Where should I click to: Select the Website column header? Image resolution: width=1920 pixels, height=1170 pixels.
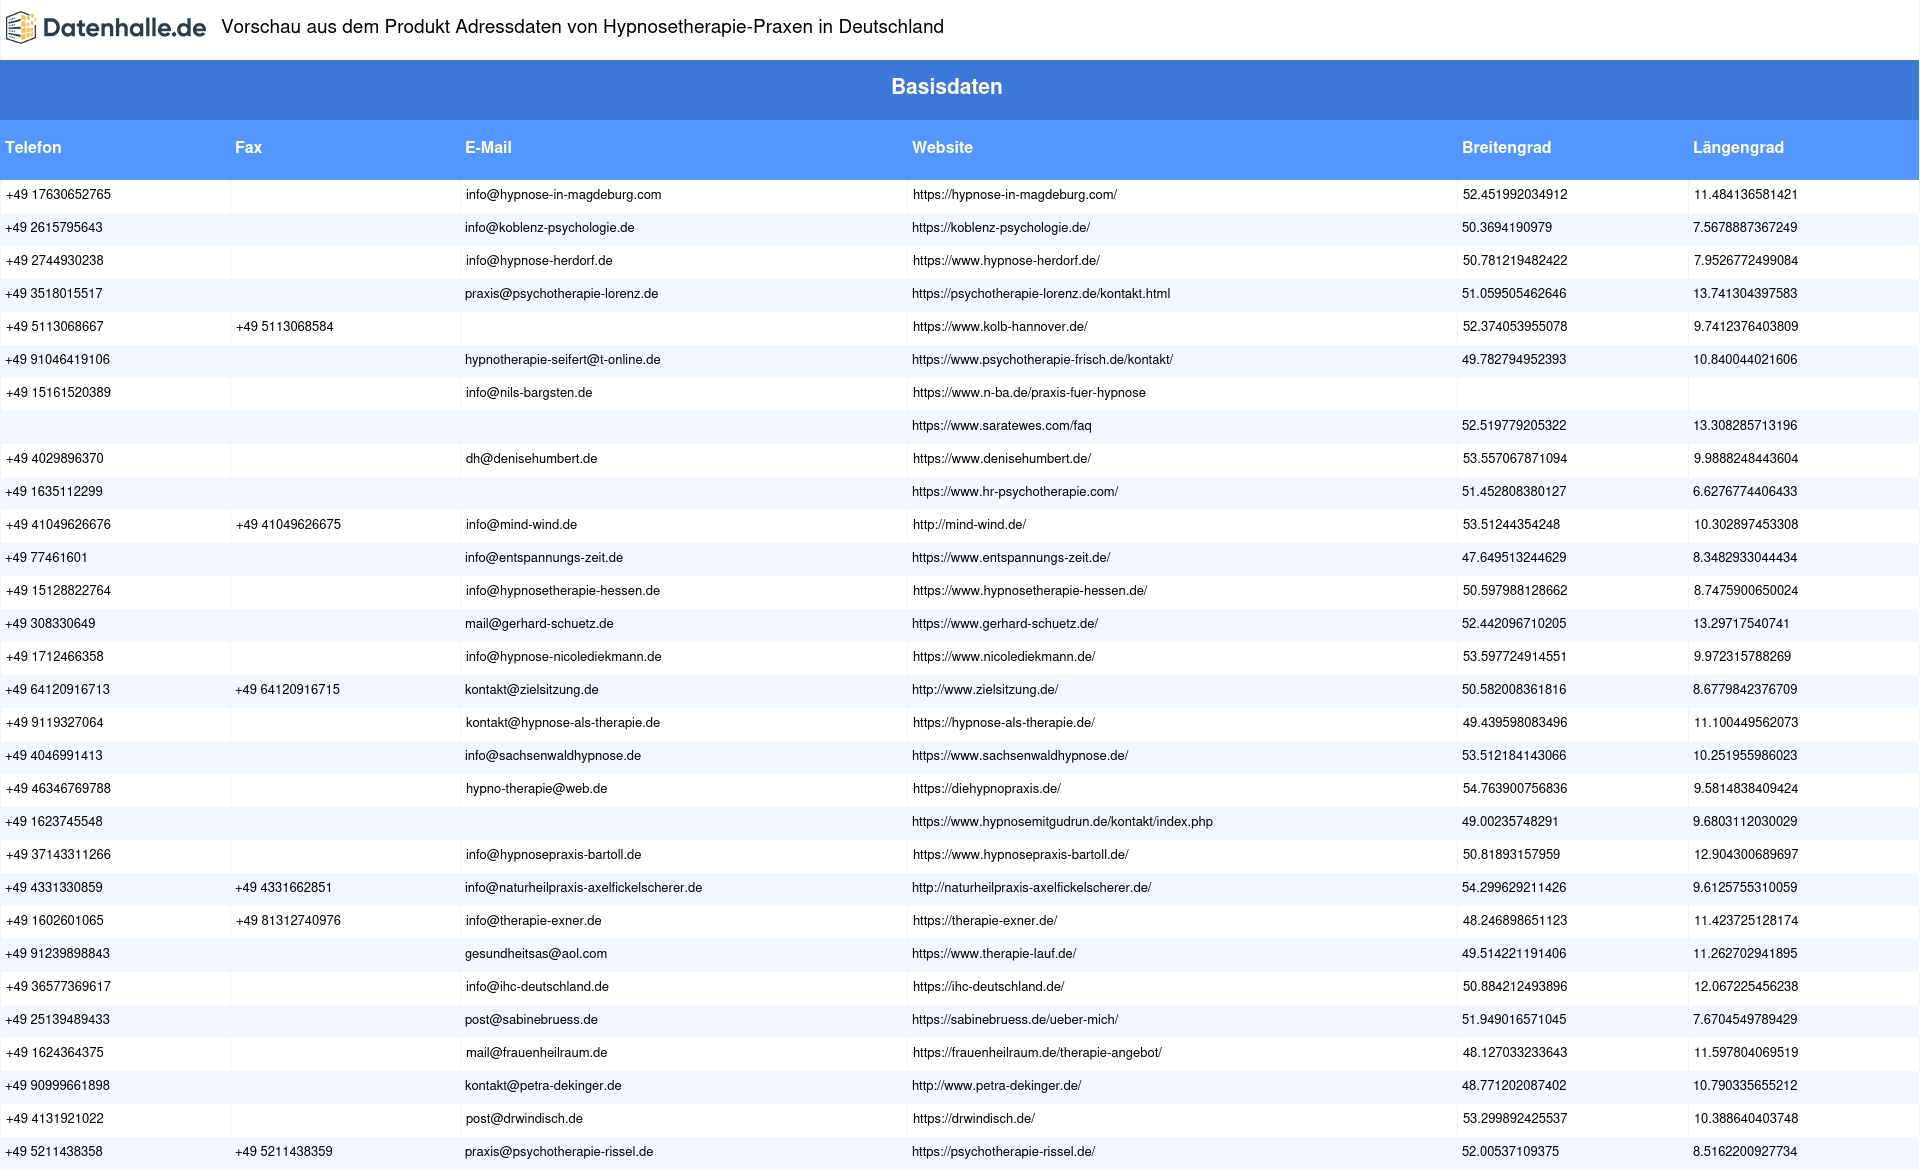tap(942, 147)
